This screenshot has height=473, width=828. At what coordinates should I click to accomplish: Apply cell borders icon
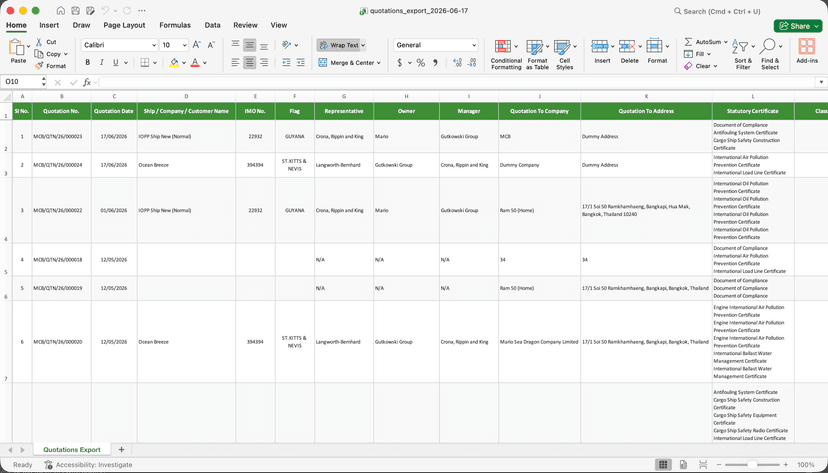click(145, 63)
